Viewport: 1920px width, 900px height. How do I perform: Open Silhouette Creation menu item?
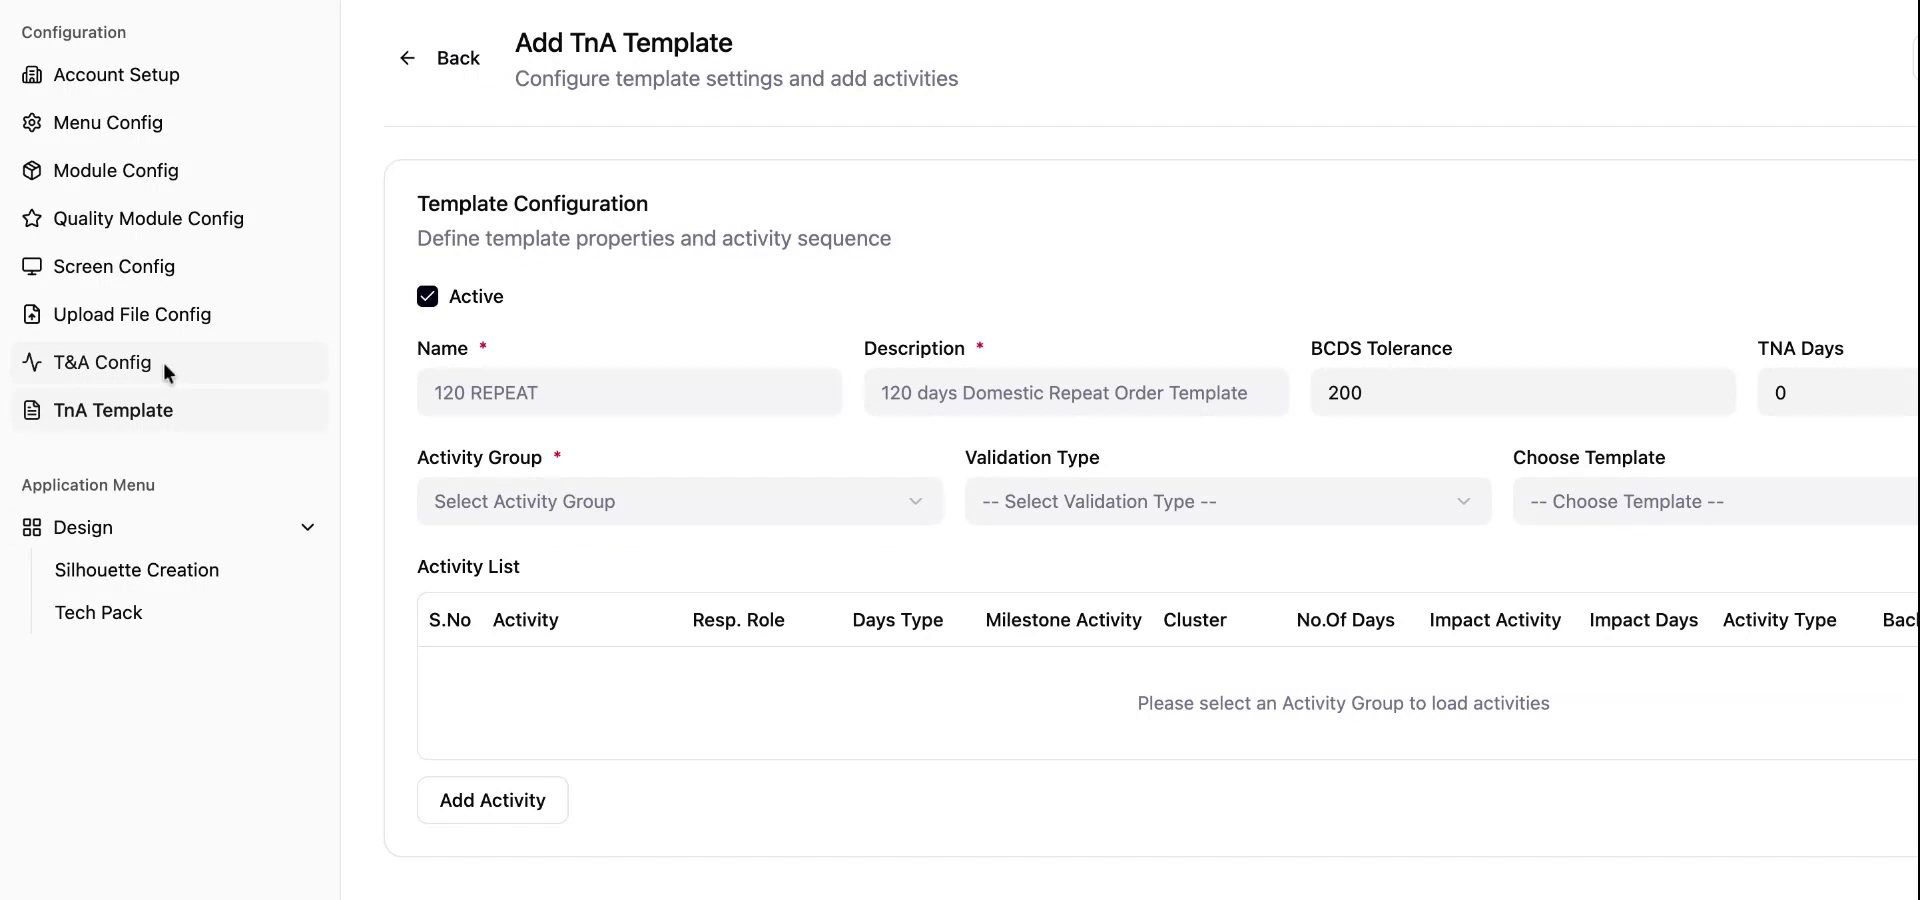(137, 570)
